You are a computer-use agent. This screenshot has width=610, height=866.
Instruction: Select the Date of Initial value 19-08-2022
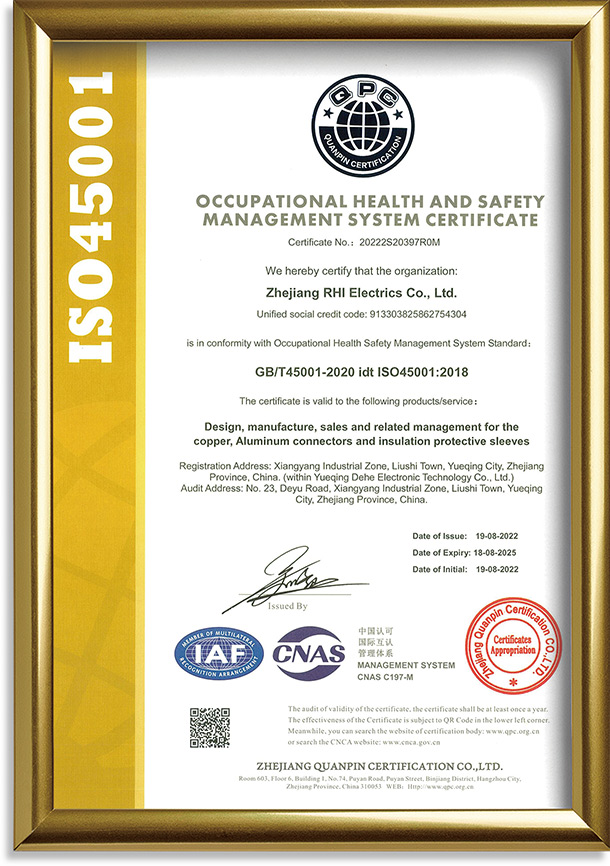point(497,569)
